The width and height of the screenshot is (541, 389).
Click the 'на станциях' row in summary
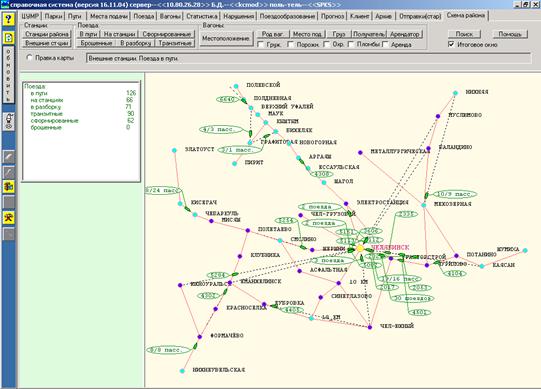pos(83,100)
